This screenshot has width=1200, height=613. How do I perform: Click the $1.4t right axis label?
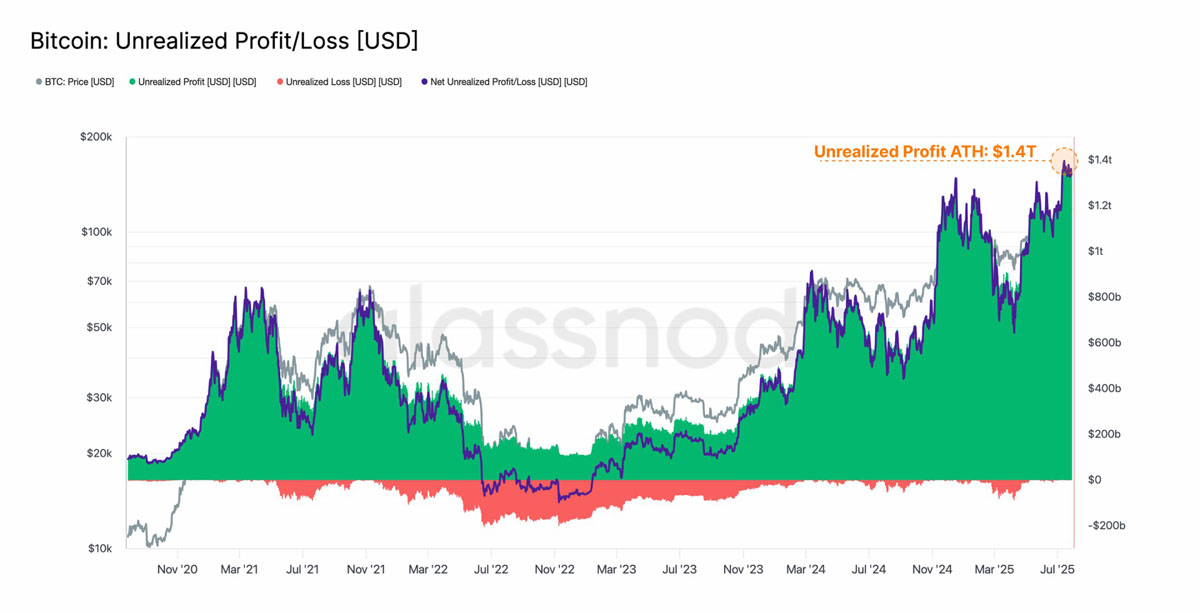1100,160
